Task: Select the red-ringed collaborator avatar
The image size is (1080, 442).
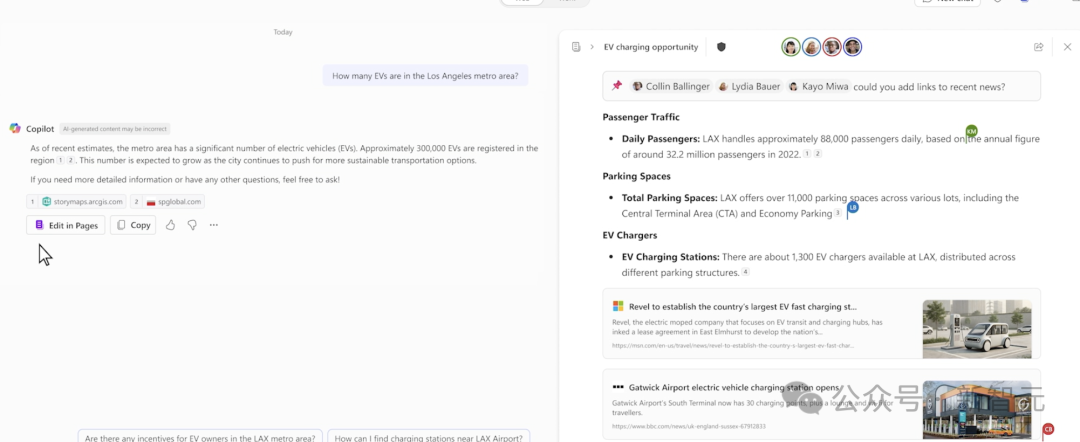Action: pos(832,47)
